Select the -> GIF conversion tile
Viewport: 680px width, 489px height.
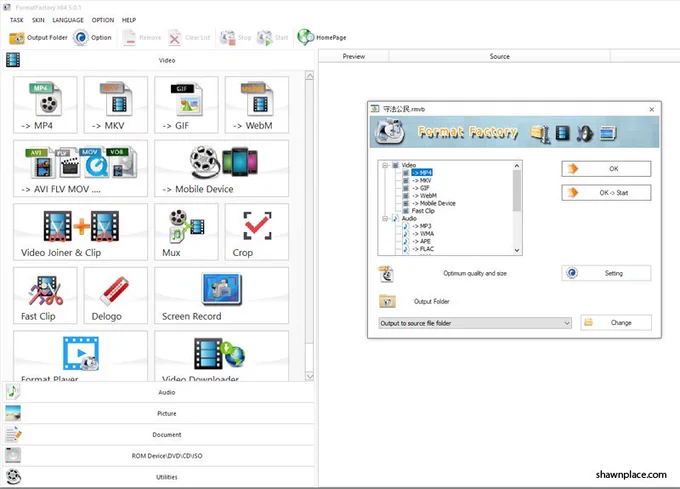click(186, 105)
